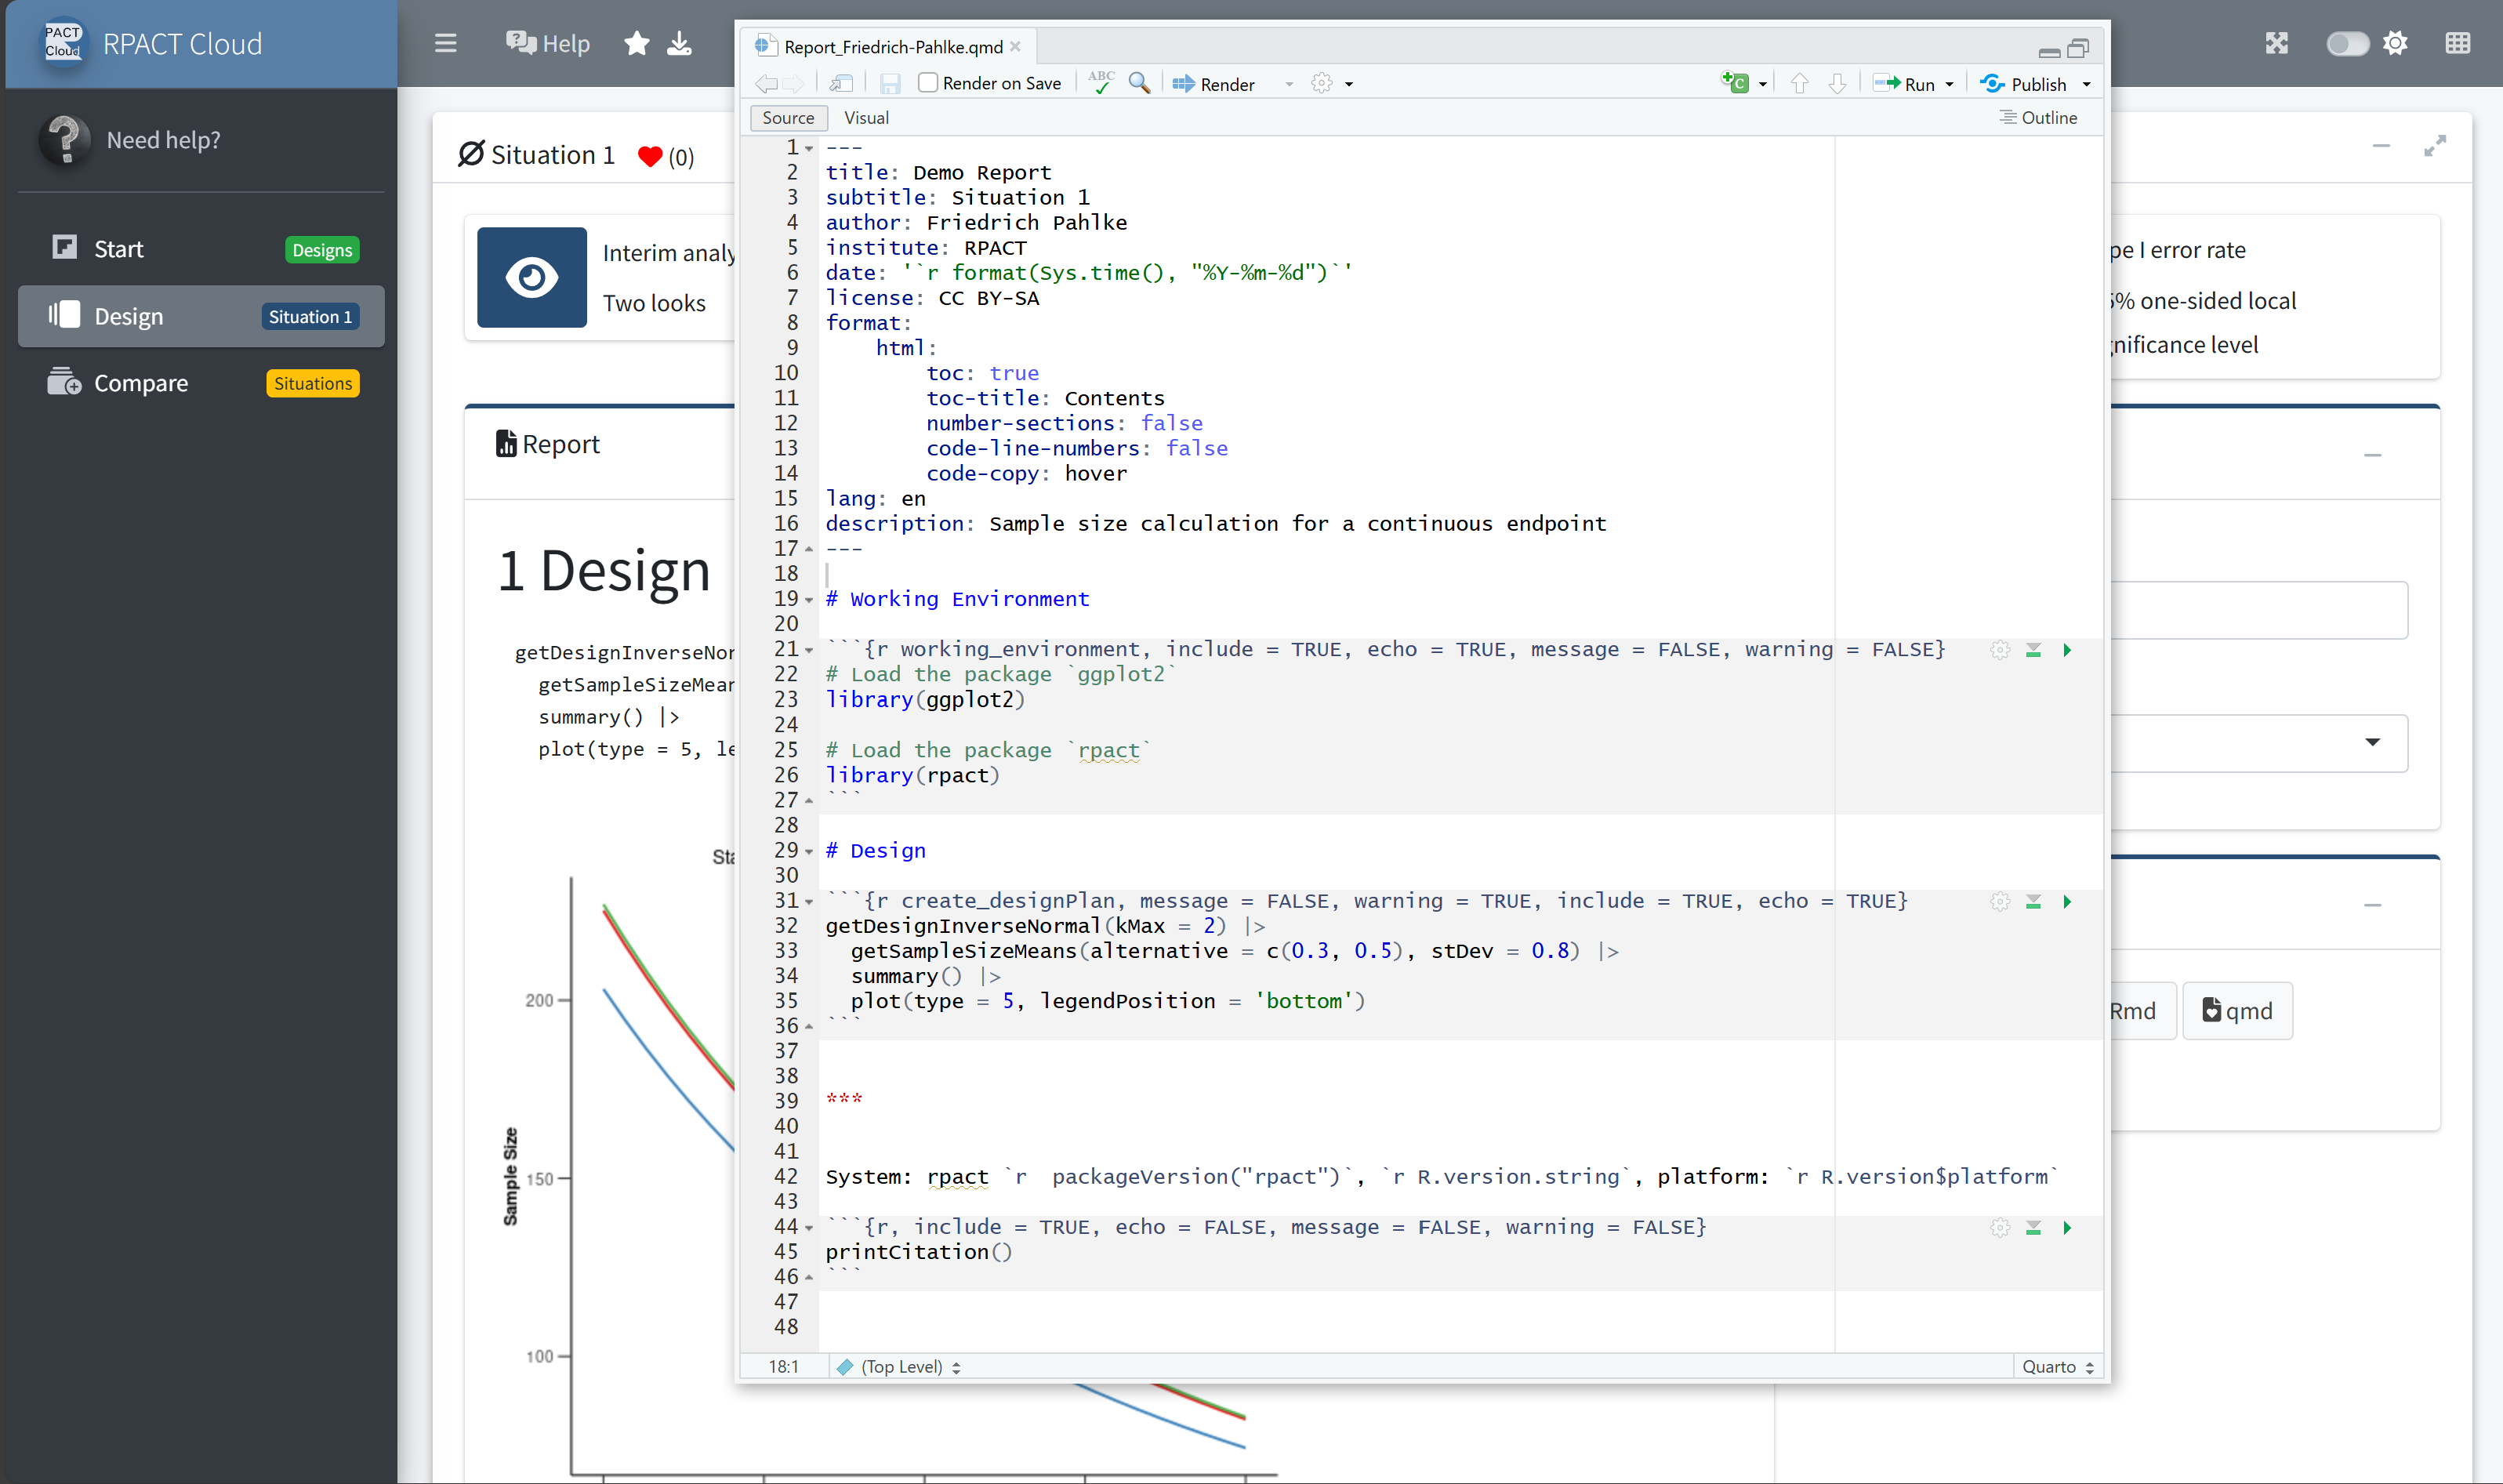The image size is (2503, 1484).
Task: Switch to the Visual editor tab
Action: 865,118
